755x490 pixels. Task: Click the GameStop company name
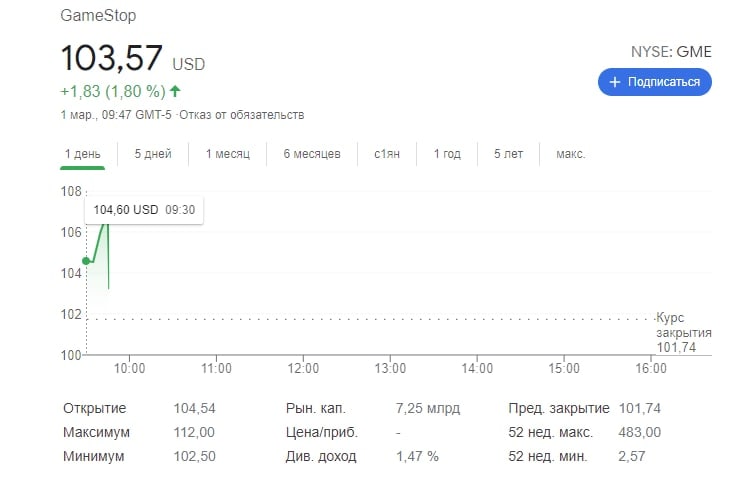click(98, 15)
